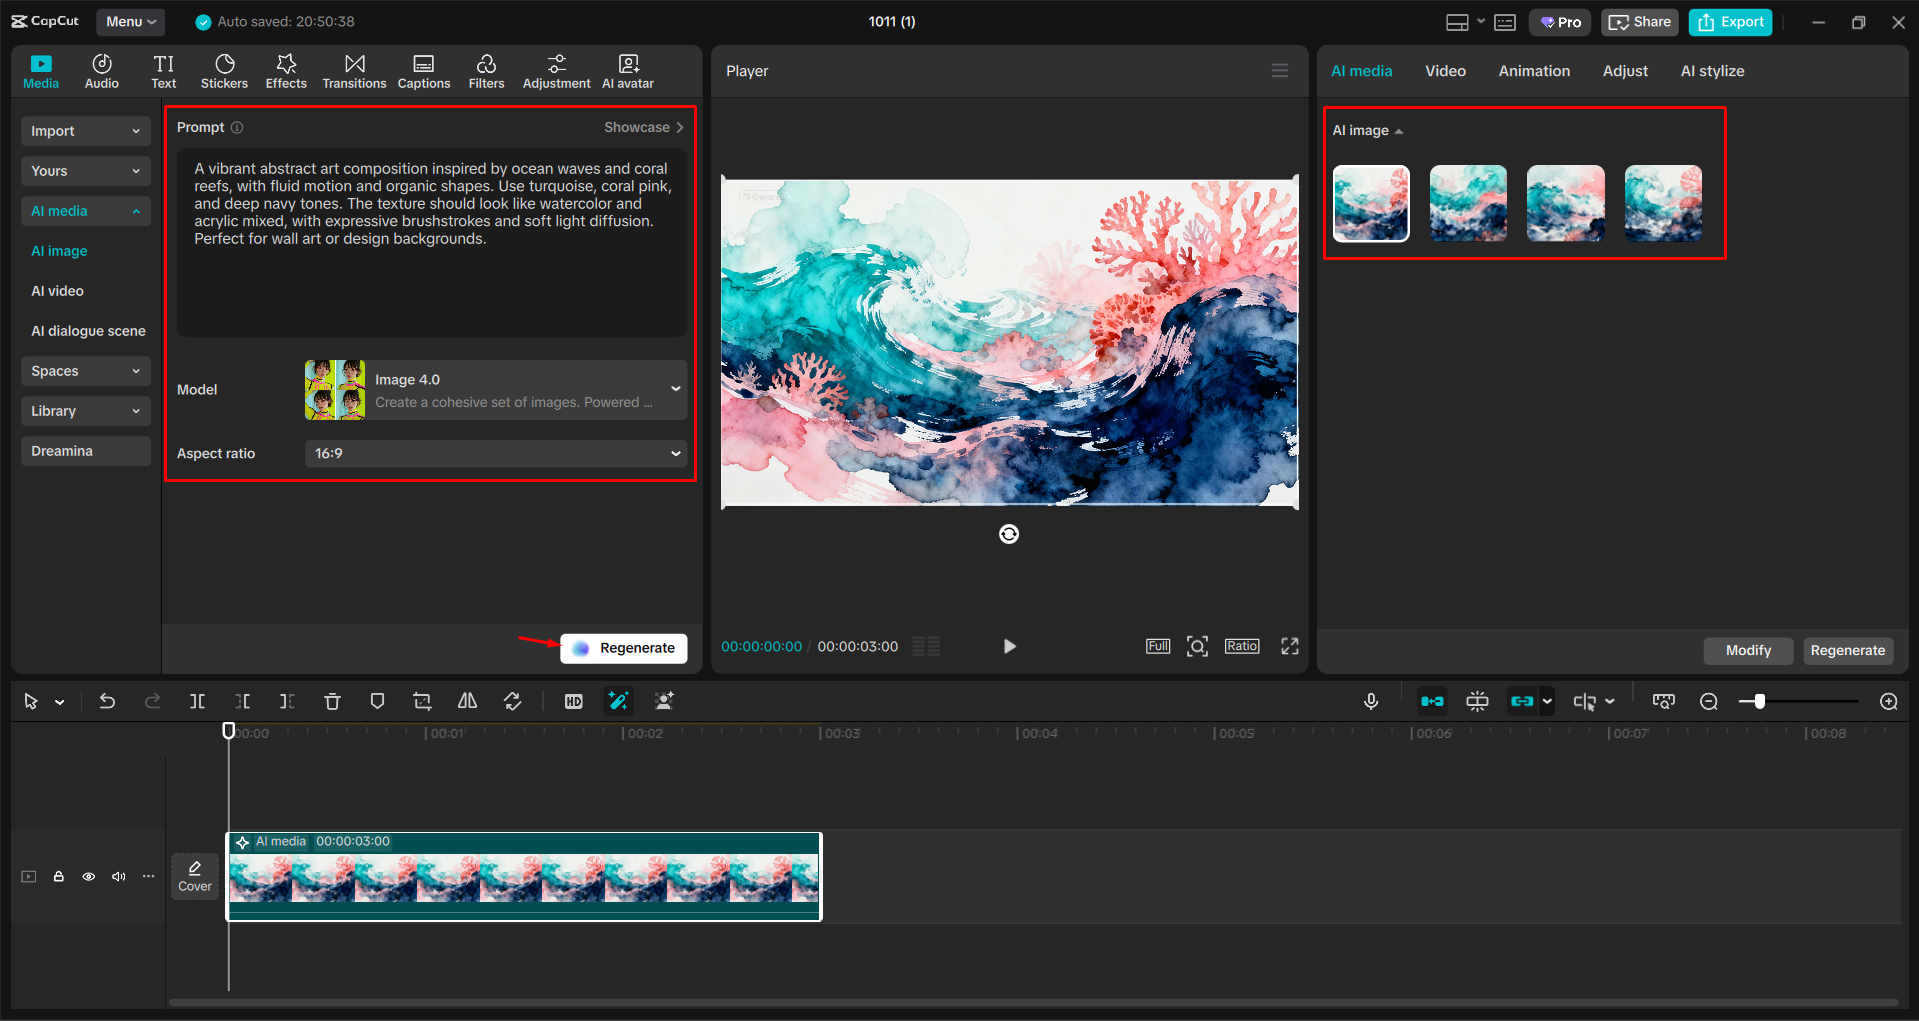Switch to the Video tab
The width and height of the screenshot is (1919, 1021).
click(x=1445, y=70)
